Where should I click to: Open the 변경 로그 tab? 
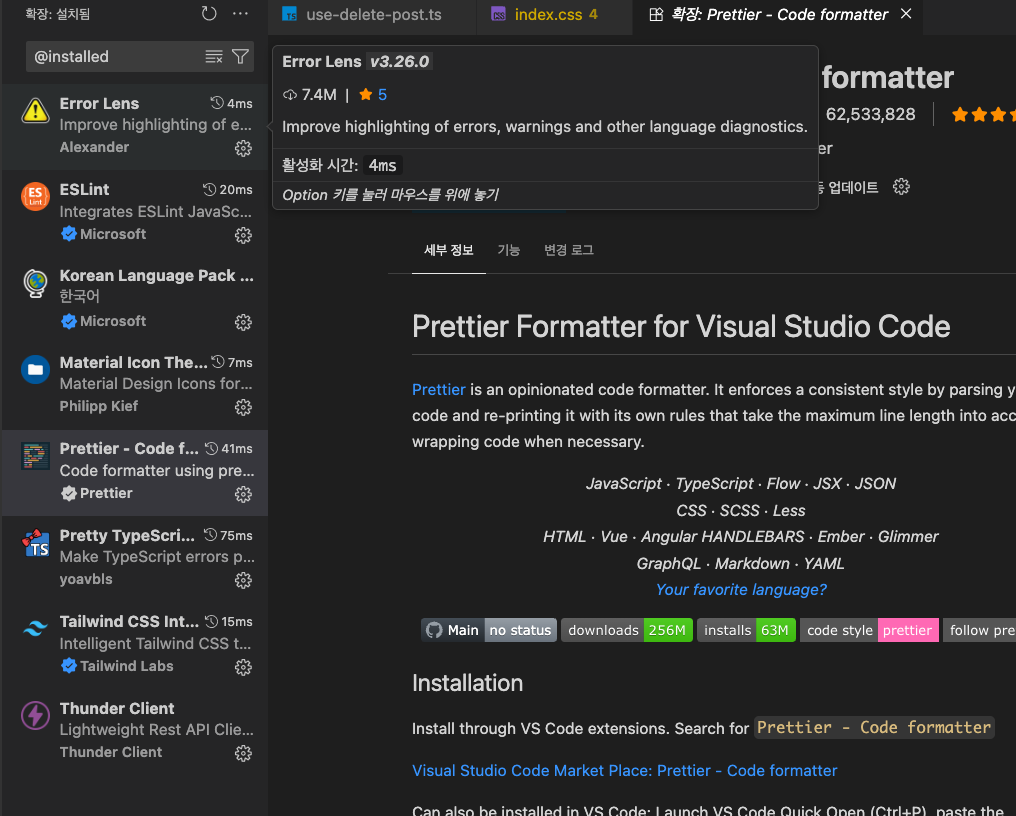click(568, 250)
